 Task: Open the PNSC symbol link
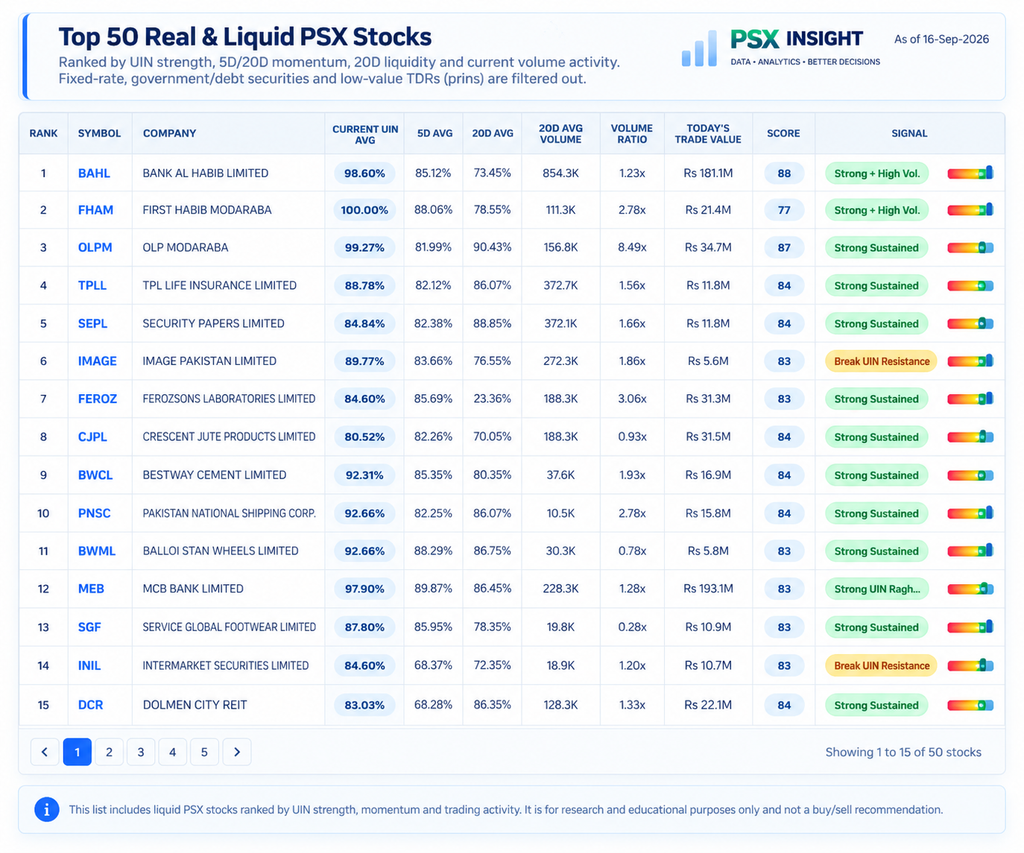tap(94, 513)
